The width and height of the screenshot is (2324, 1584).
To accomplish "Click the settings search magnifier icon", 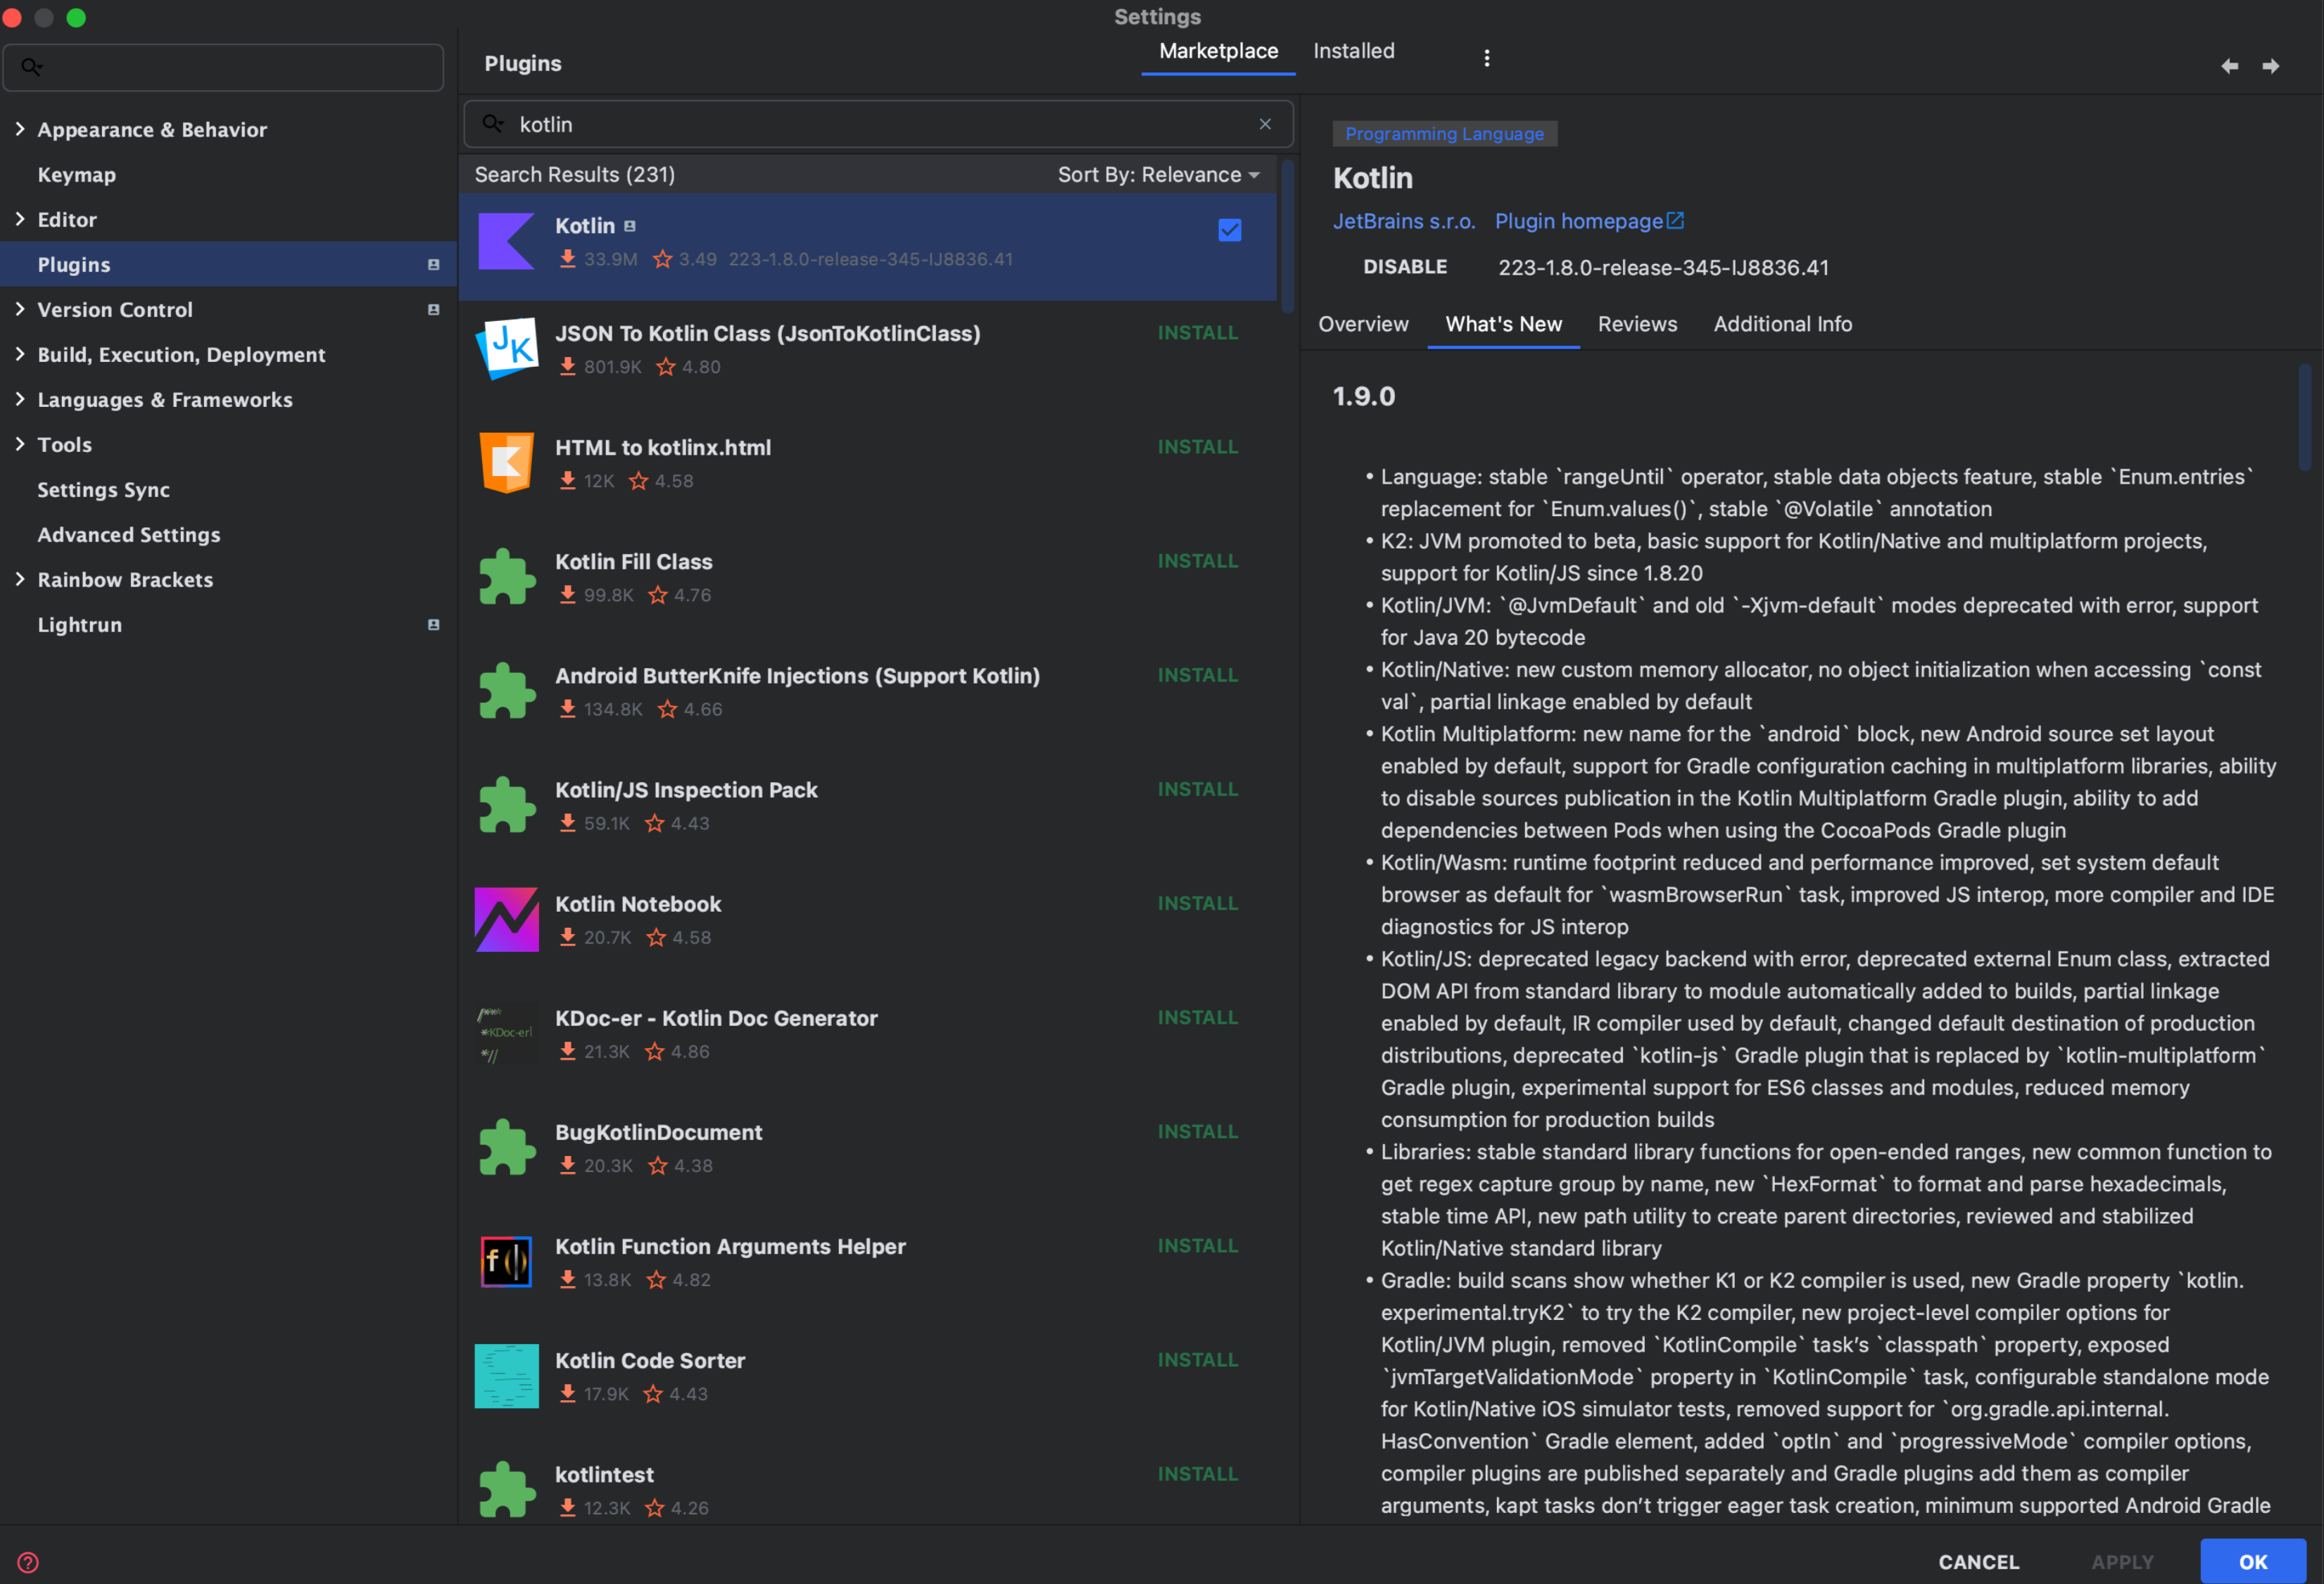I will 32,67.
